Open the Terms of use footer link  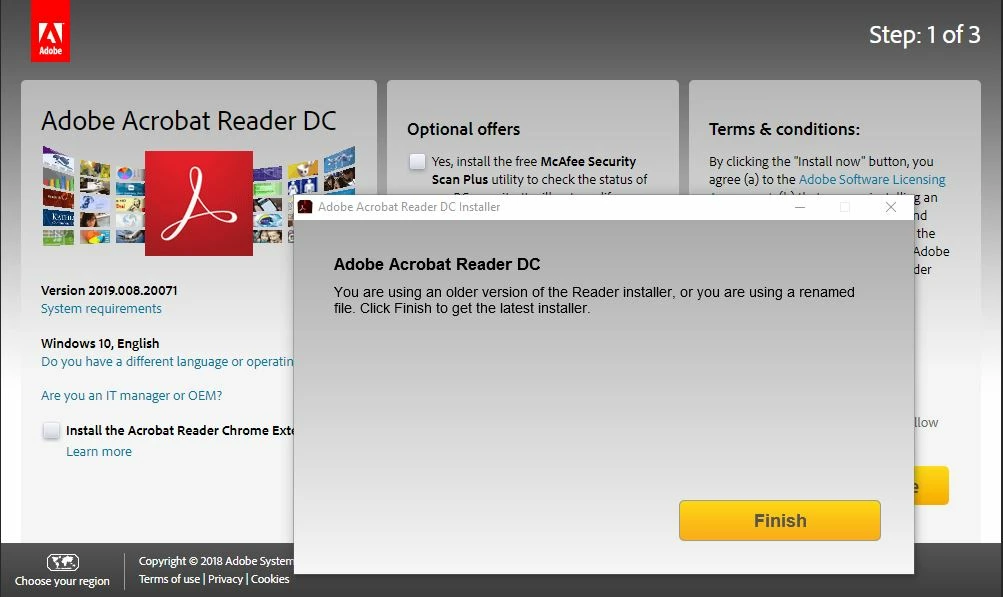point(169,579)
